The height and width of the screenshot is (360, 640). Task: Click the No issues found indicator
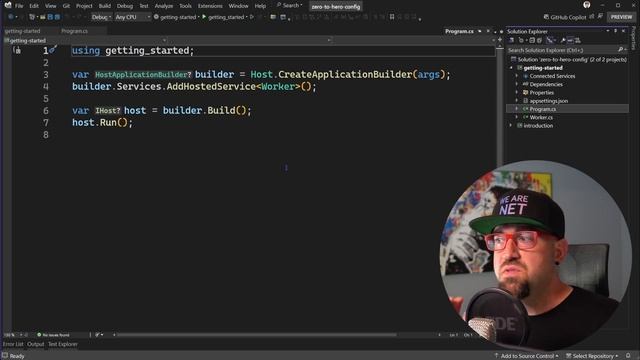point(53,335)
